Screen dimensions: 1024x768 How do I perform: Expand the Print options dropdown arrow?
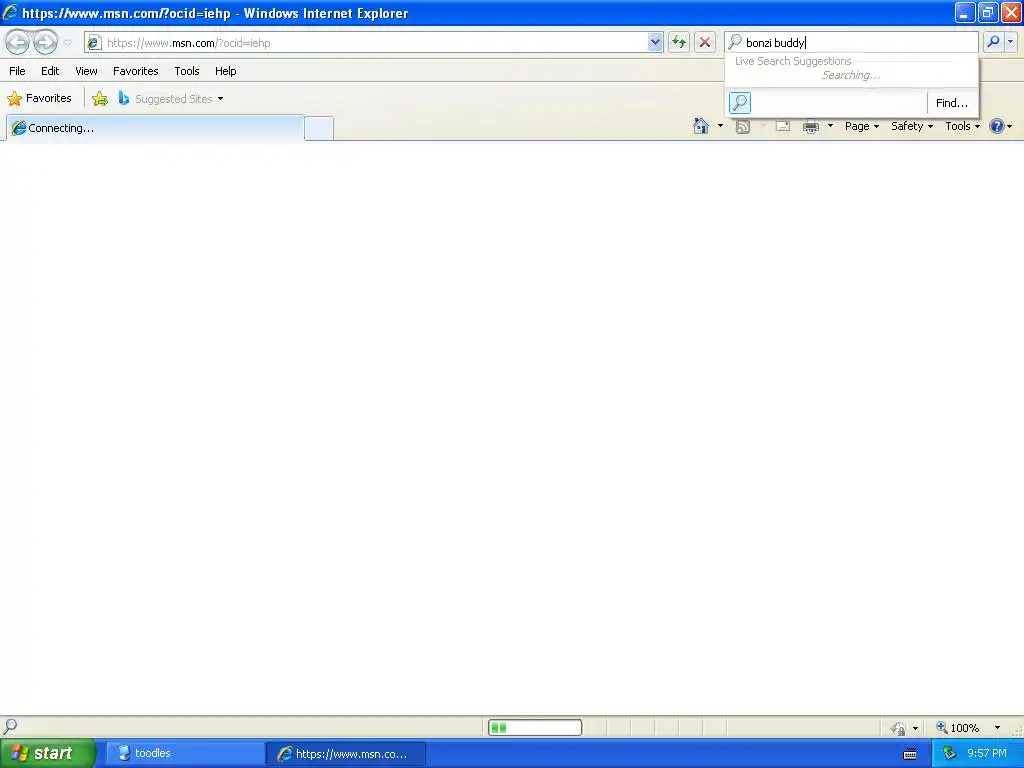coord(830,126)
